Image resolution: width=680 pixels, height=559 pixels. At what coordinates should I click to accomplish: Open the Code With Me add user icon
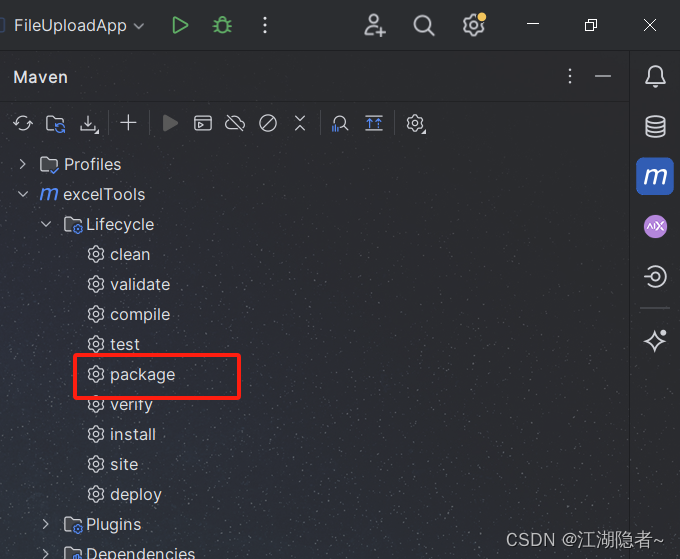375,25
